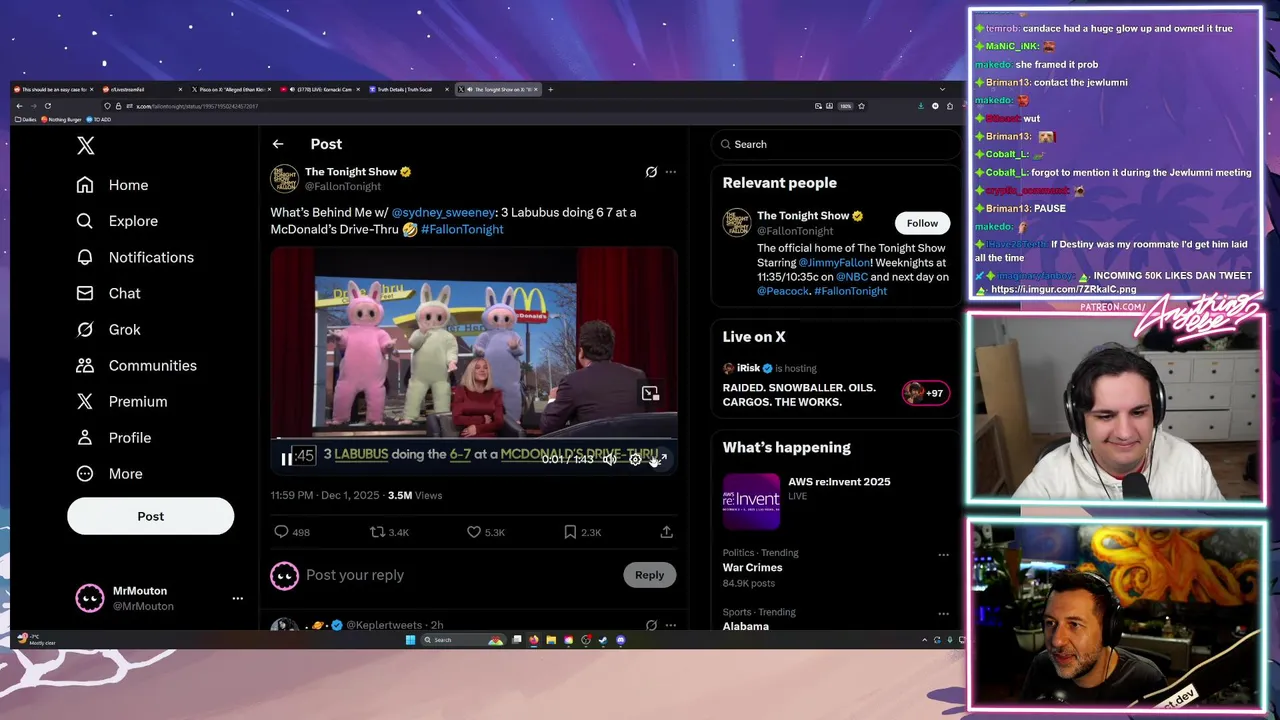The height and width of the screenshot is (720, 1280).
Task: Show hidden system tray icons
Action: 924,640
